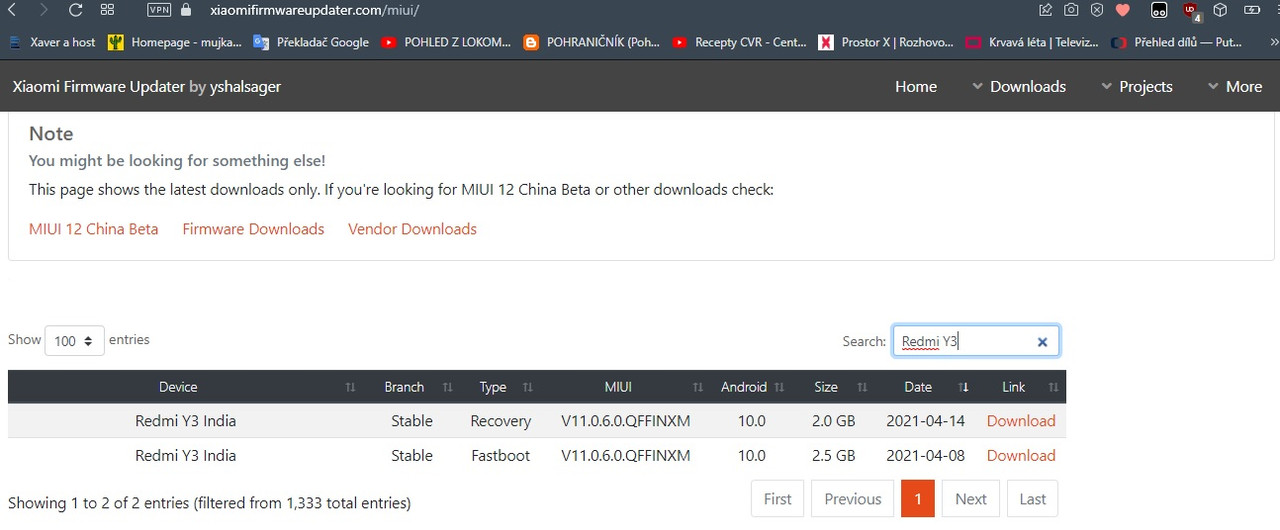
Task: Click Next pagination button
Action: (971, 499)
